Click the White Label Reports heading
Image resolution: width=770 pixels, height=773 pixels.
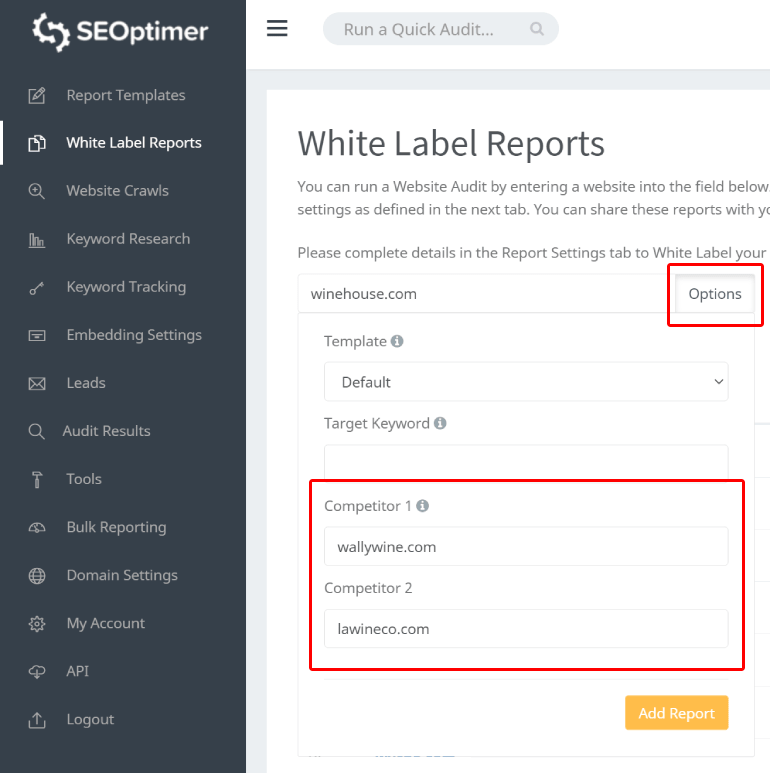click(451, 144)
